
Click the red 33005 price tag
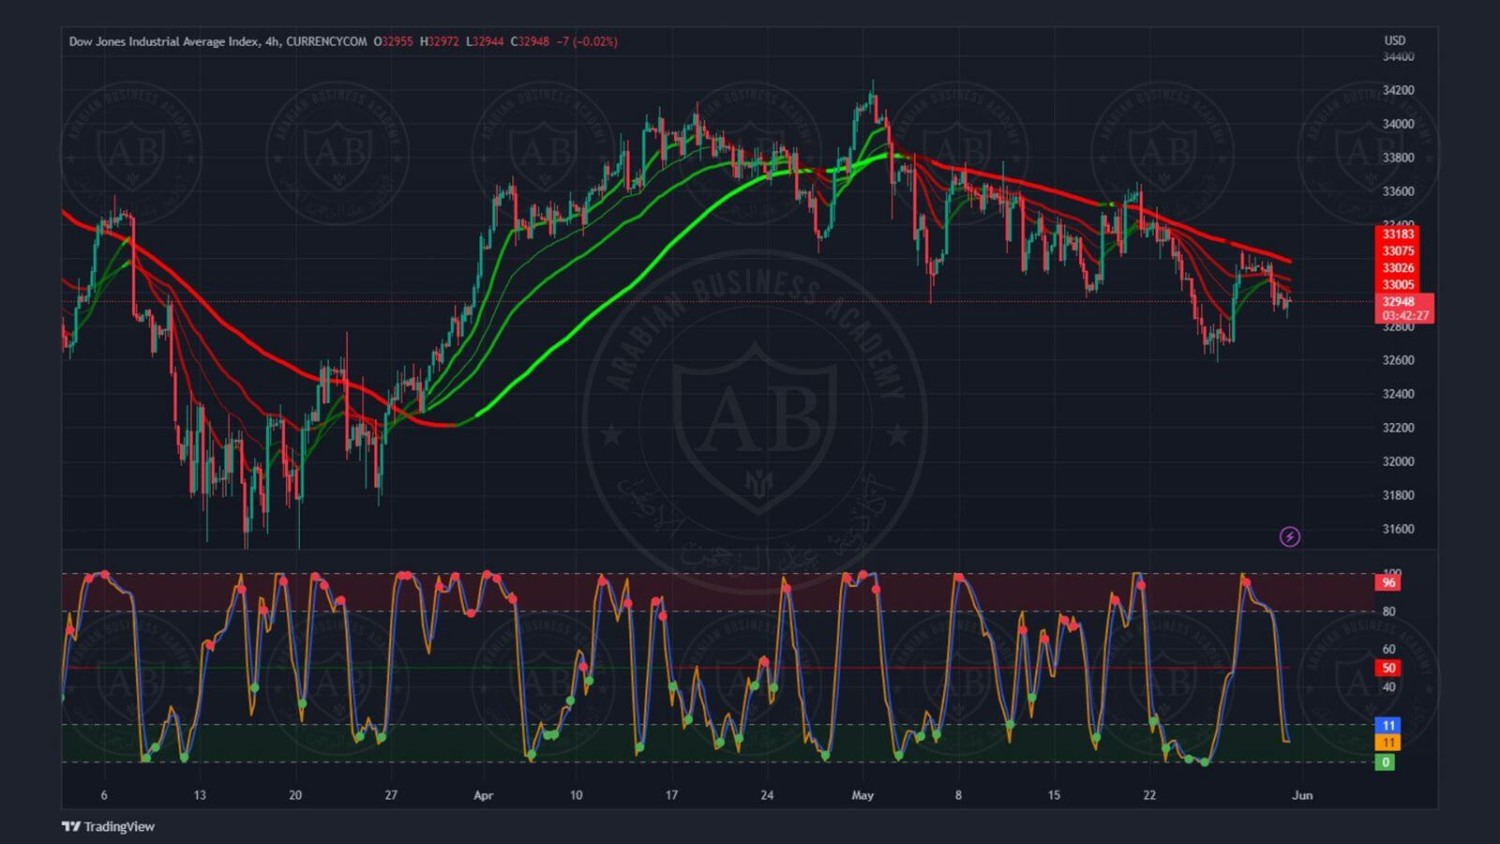pyautogui.click(x=1398, y=285)
